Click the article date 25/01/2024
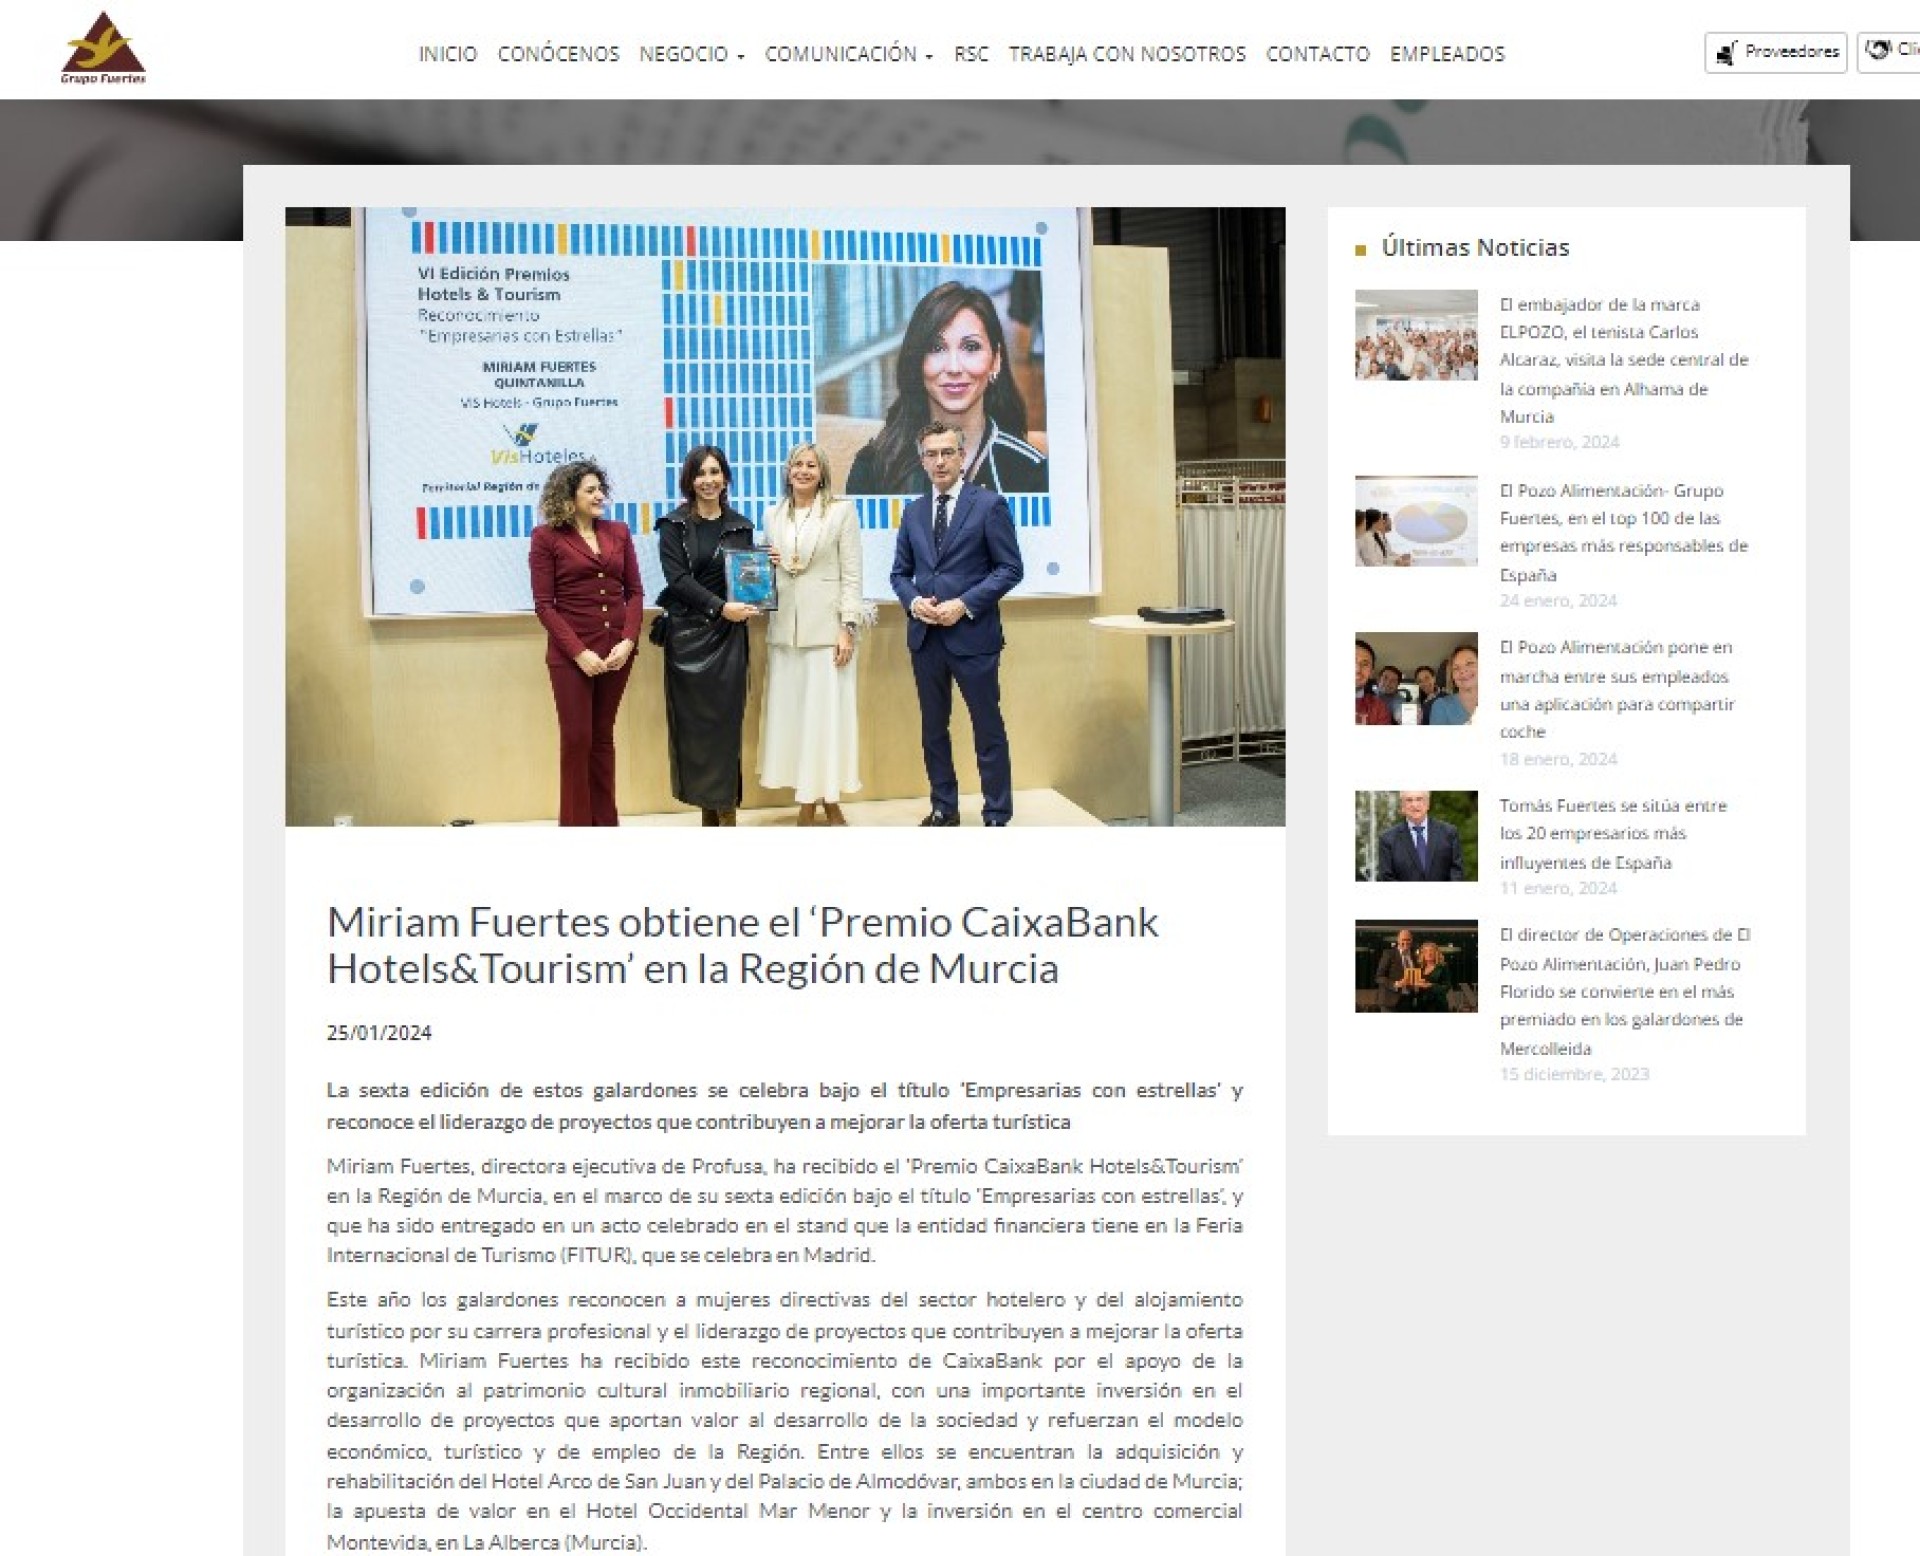Viewport: 1920px width, 1556px height. [379, 1033]
